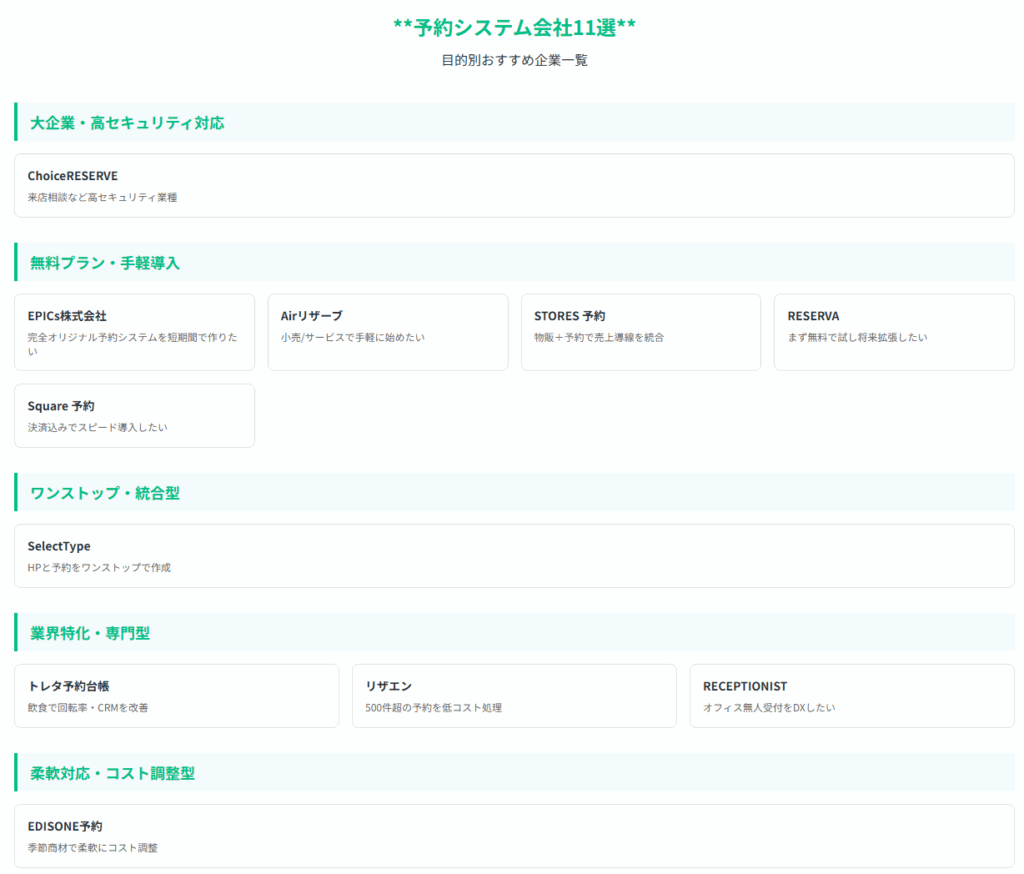Image resolution: width=1024 pixels, height=874 pixels.
Task: Click the 500件超の予約を低コスト処理 description text
Action: (433, 708)
